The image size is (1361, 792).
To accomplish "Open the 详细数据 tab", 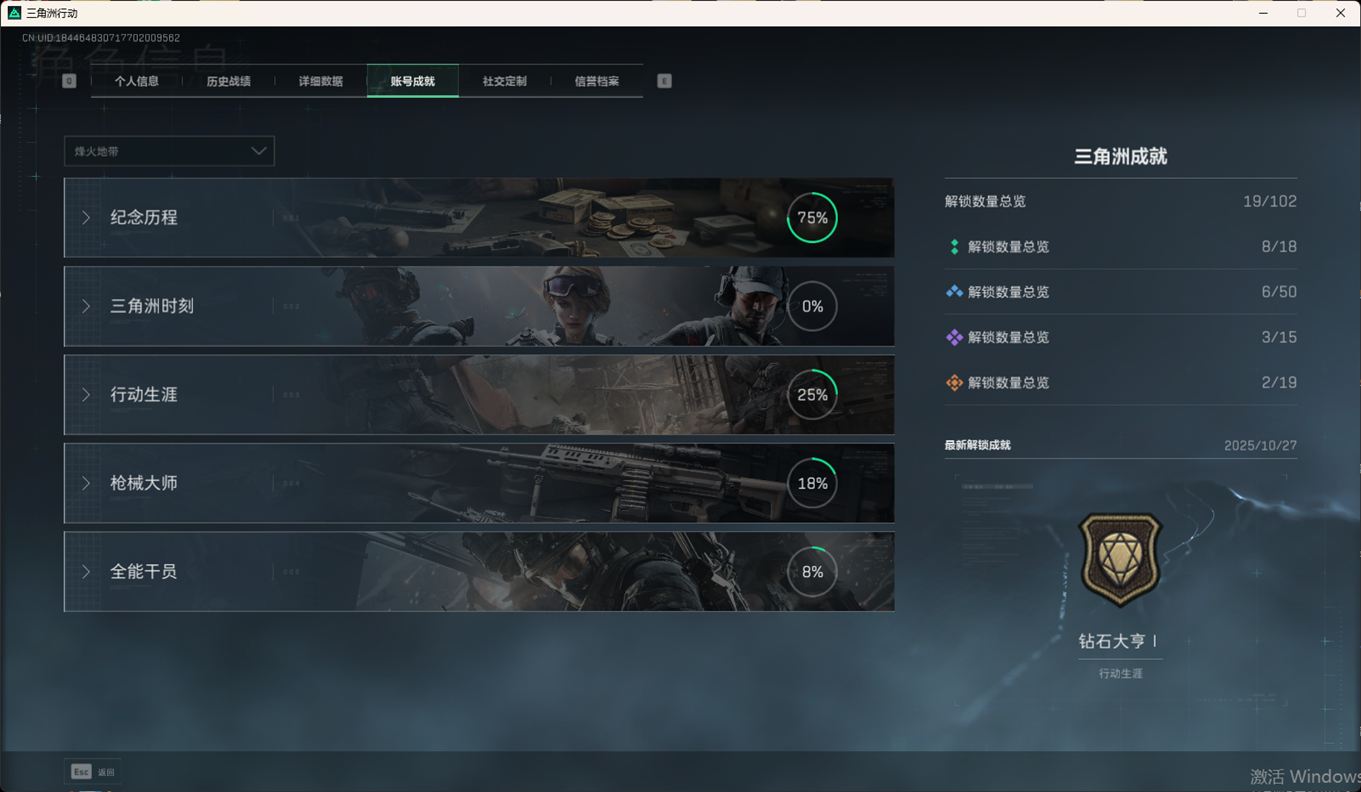I will pyautogui.click(x=320, y=81).
